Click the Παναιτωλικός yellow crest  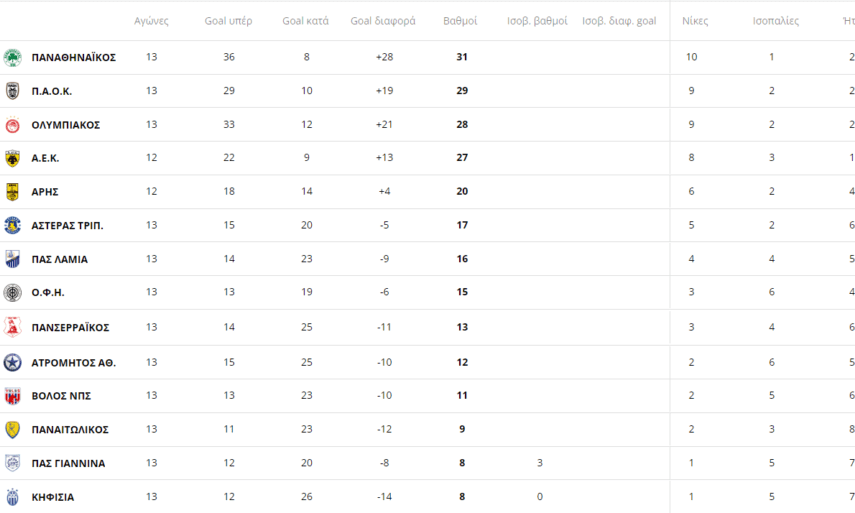13,430
